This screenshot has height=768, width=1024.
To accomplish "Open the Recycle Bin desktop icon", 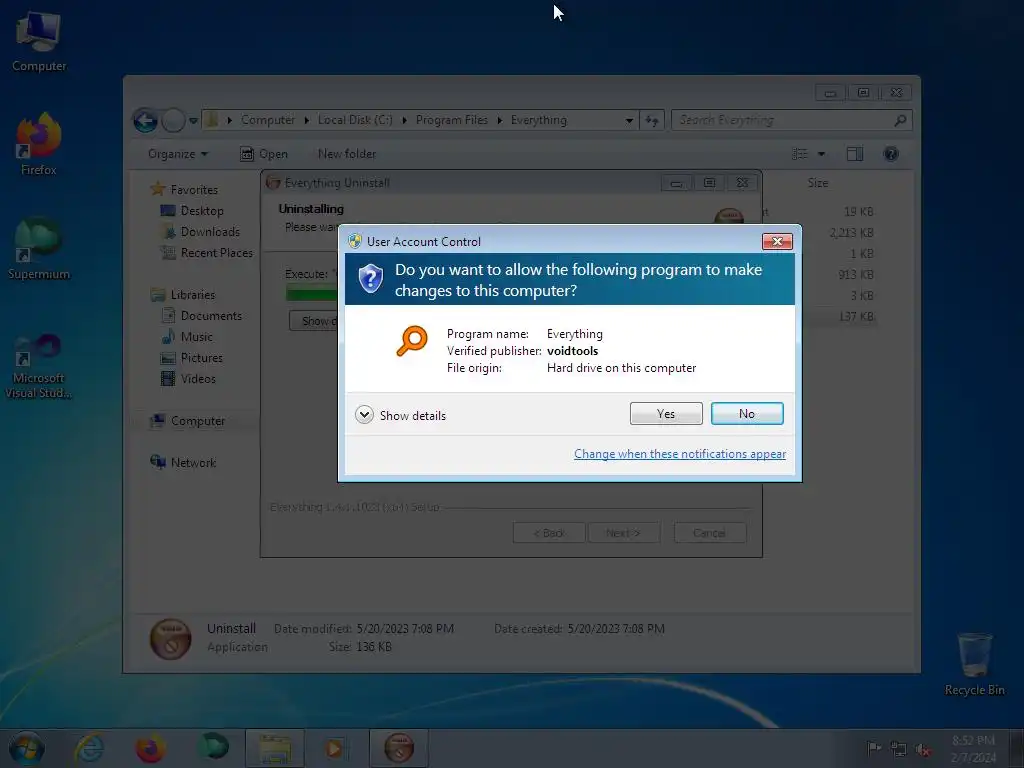I will (x=974, y=664).
